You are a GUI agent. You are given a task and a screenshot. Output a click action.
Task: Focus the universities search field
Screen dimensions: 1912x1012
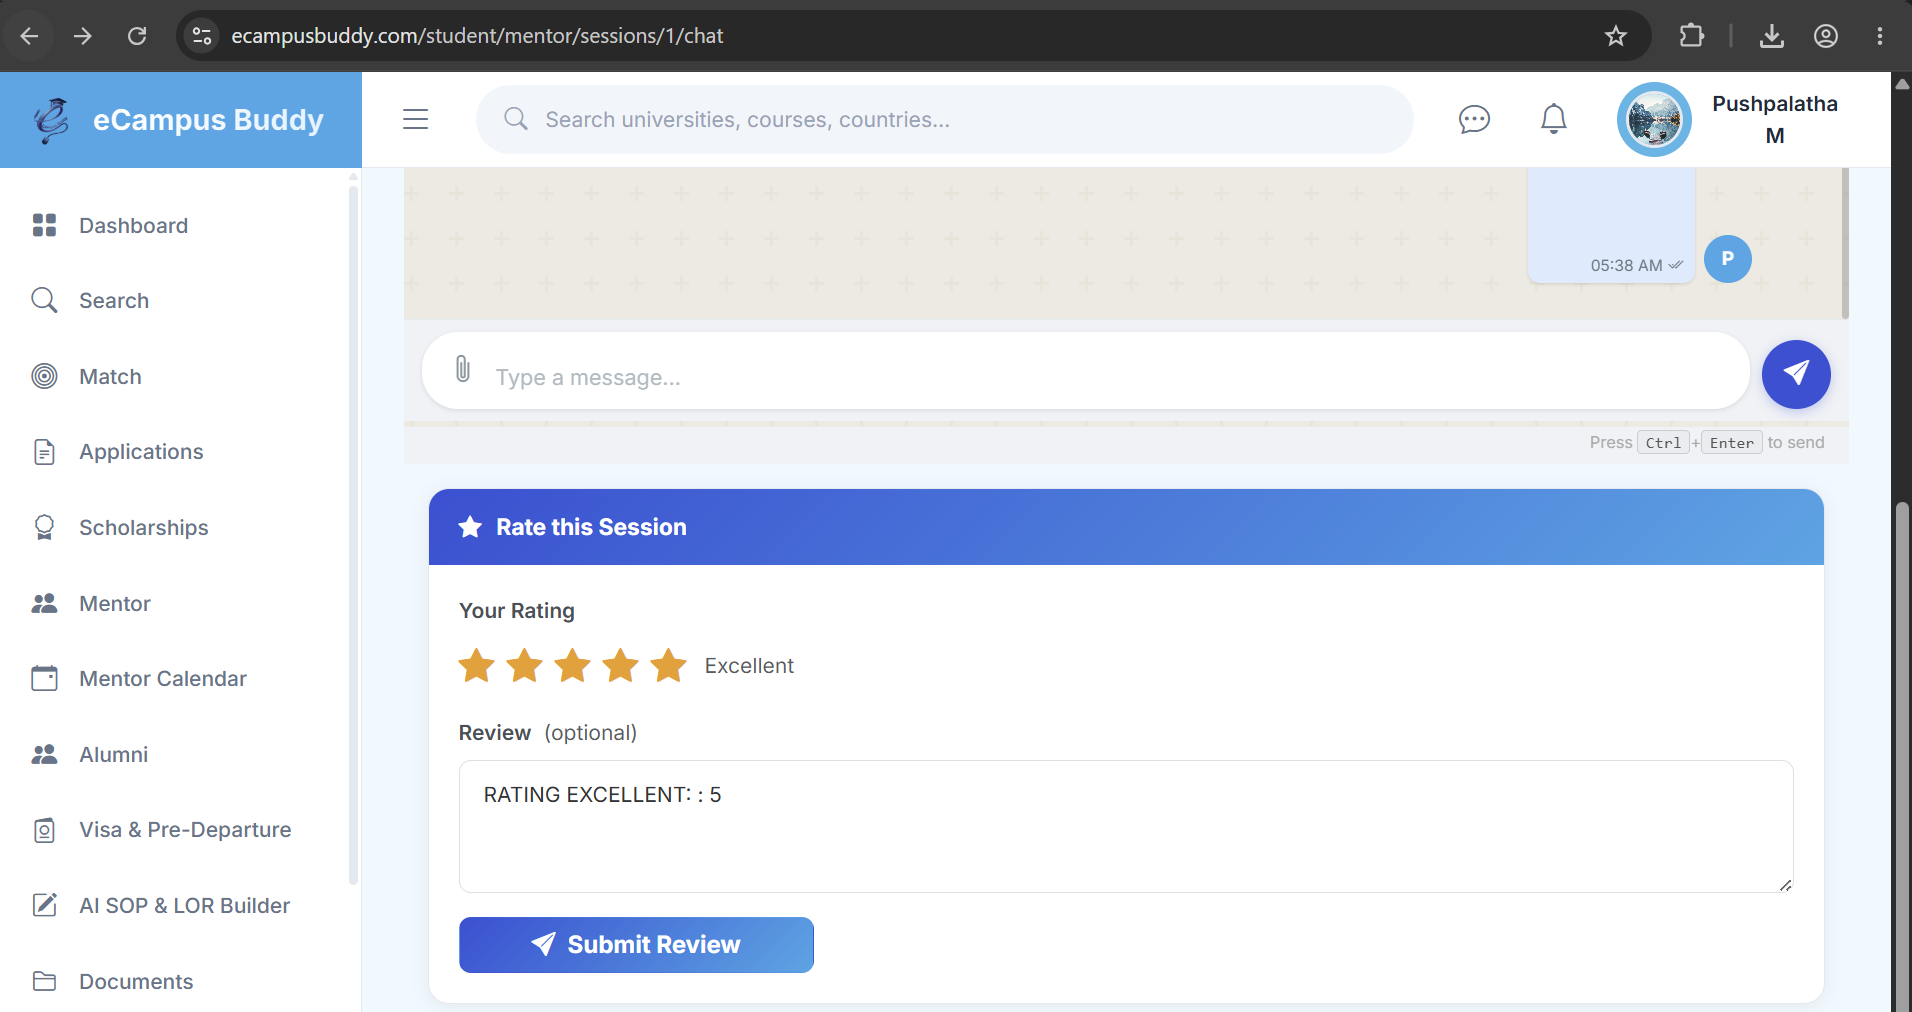945,120
